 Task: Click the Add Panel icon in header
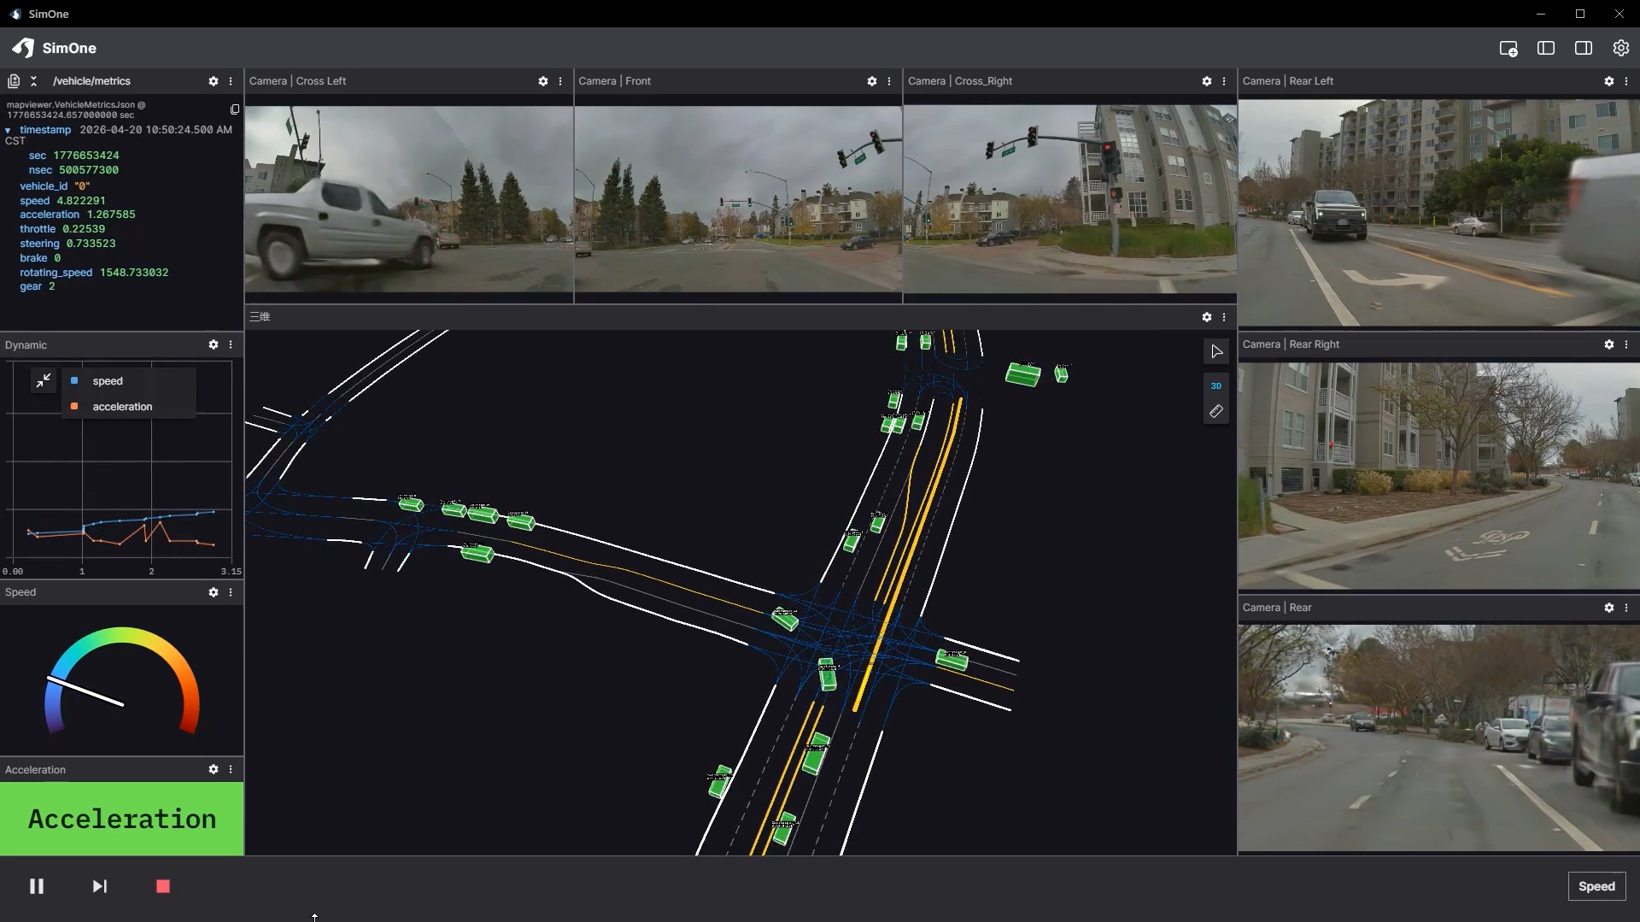click(x=1508, y=48)
